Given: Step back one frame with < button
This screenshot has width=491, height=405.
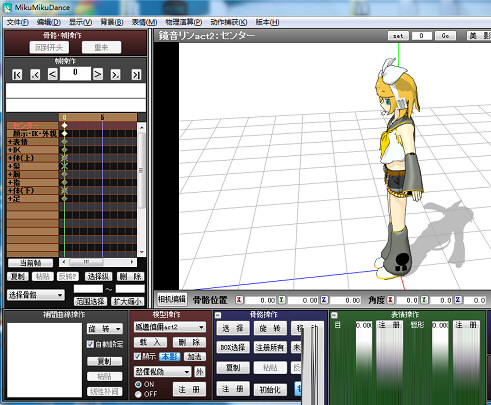Looking at the screenshot, I should pyautogui.click(x=53, y=74).
